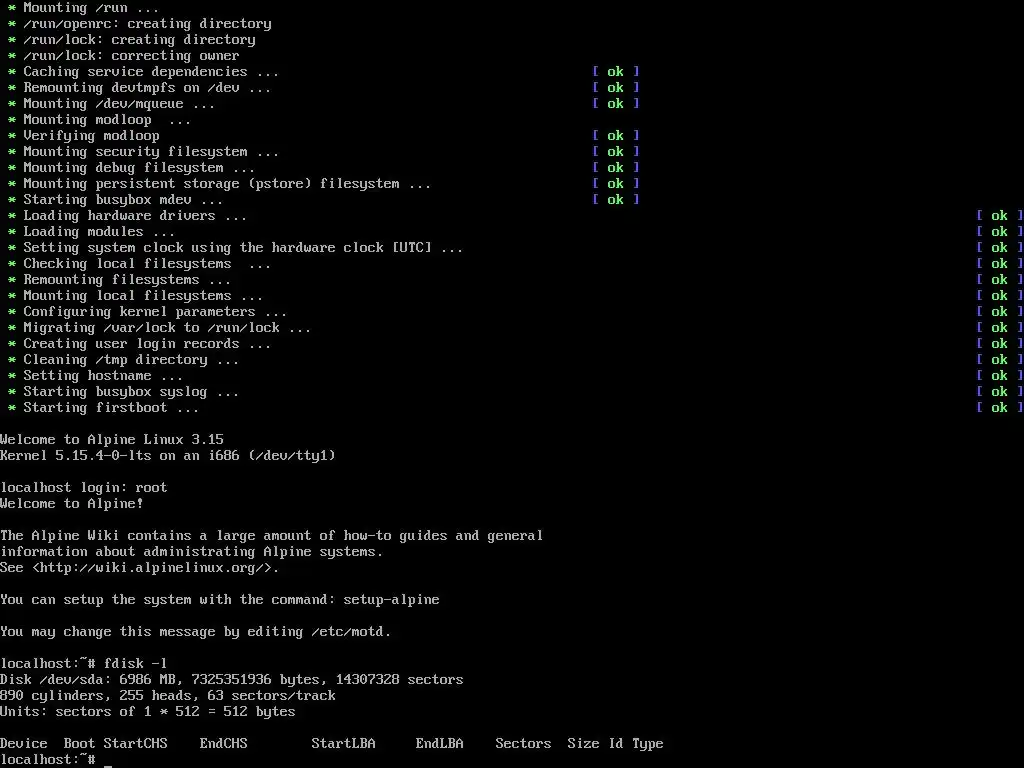Click the 'Starting busybox mdev ...' line
Screen dimensions: 1024x768
116,200
